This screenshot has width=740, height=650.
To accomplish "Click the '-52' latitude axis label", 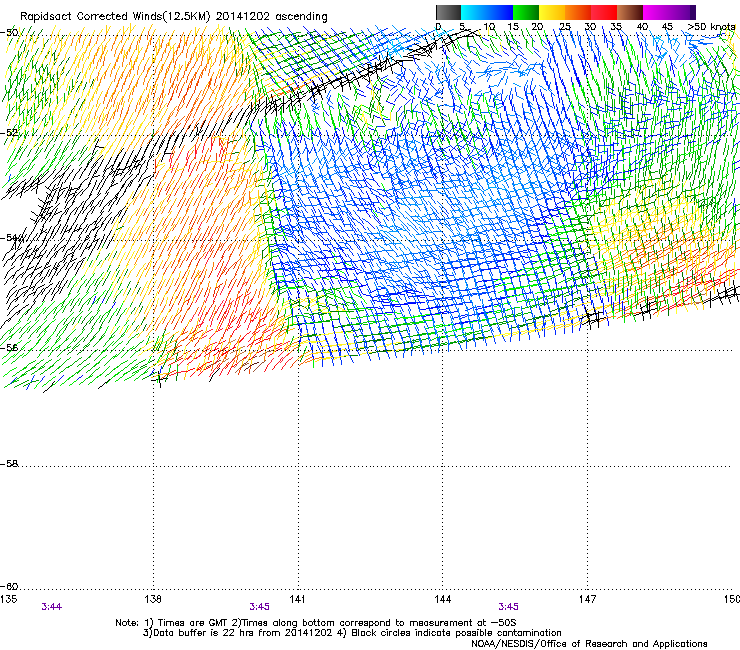I will tap(9, 133).
